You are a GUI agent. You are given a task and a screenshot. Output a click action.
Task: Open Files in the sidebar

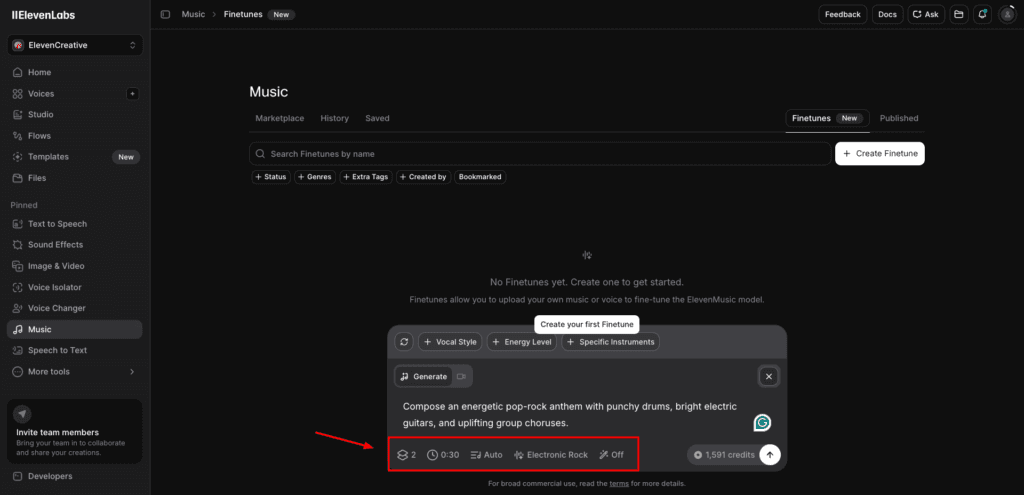[74, 178]
